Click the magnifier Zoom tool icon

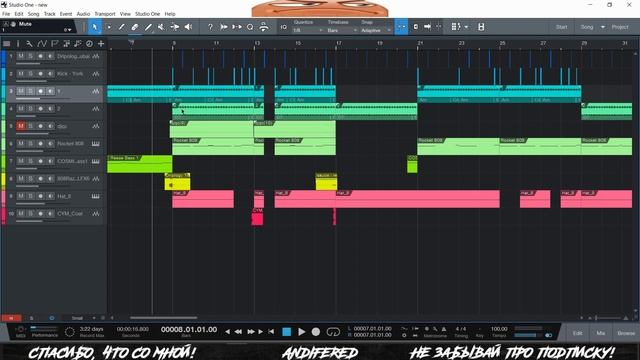pyautogui.click(x=250, y=27)
